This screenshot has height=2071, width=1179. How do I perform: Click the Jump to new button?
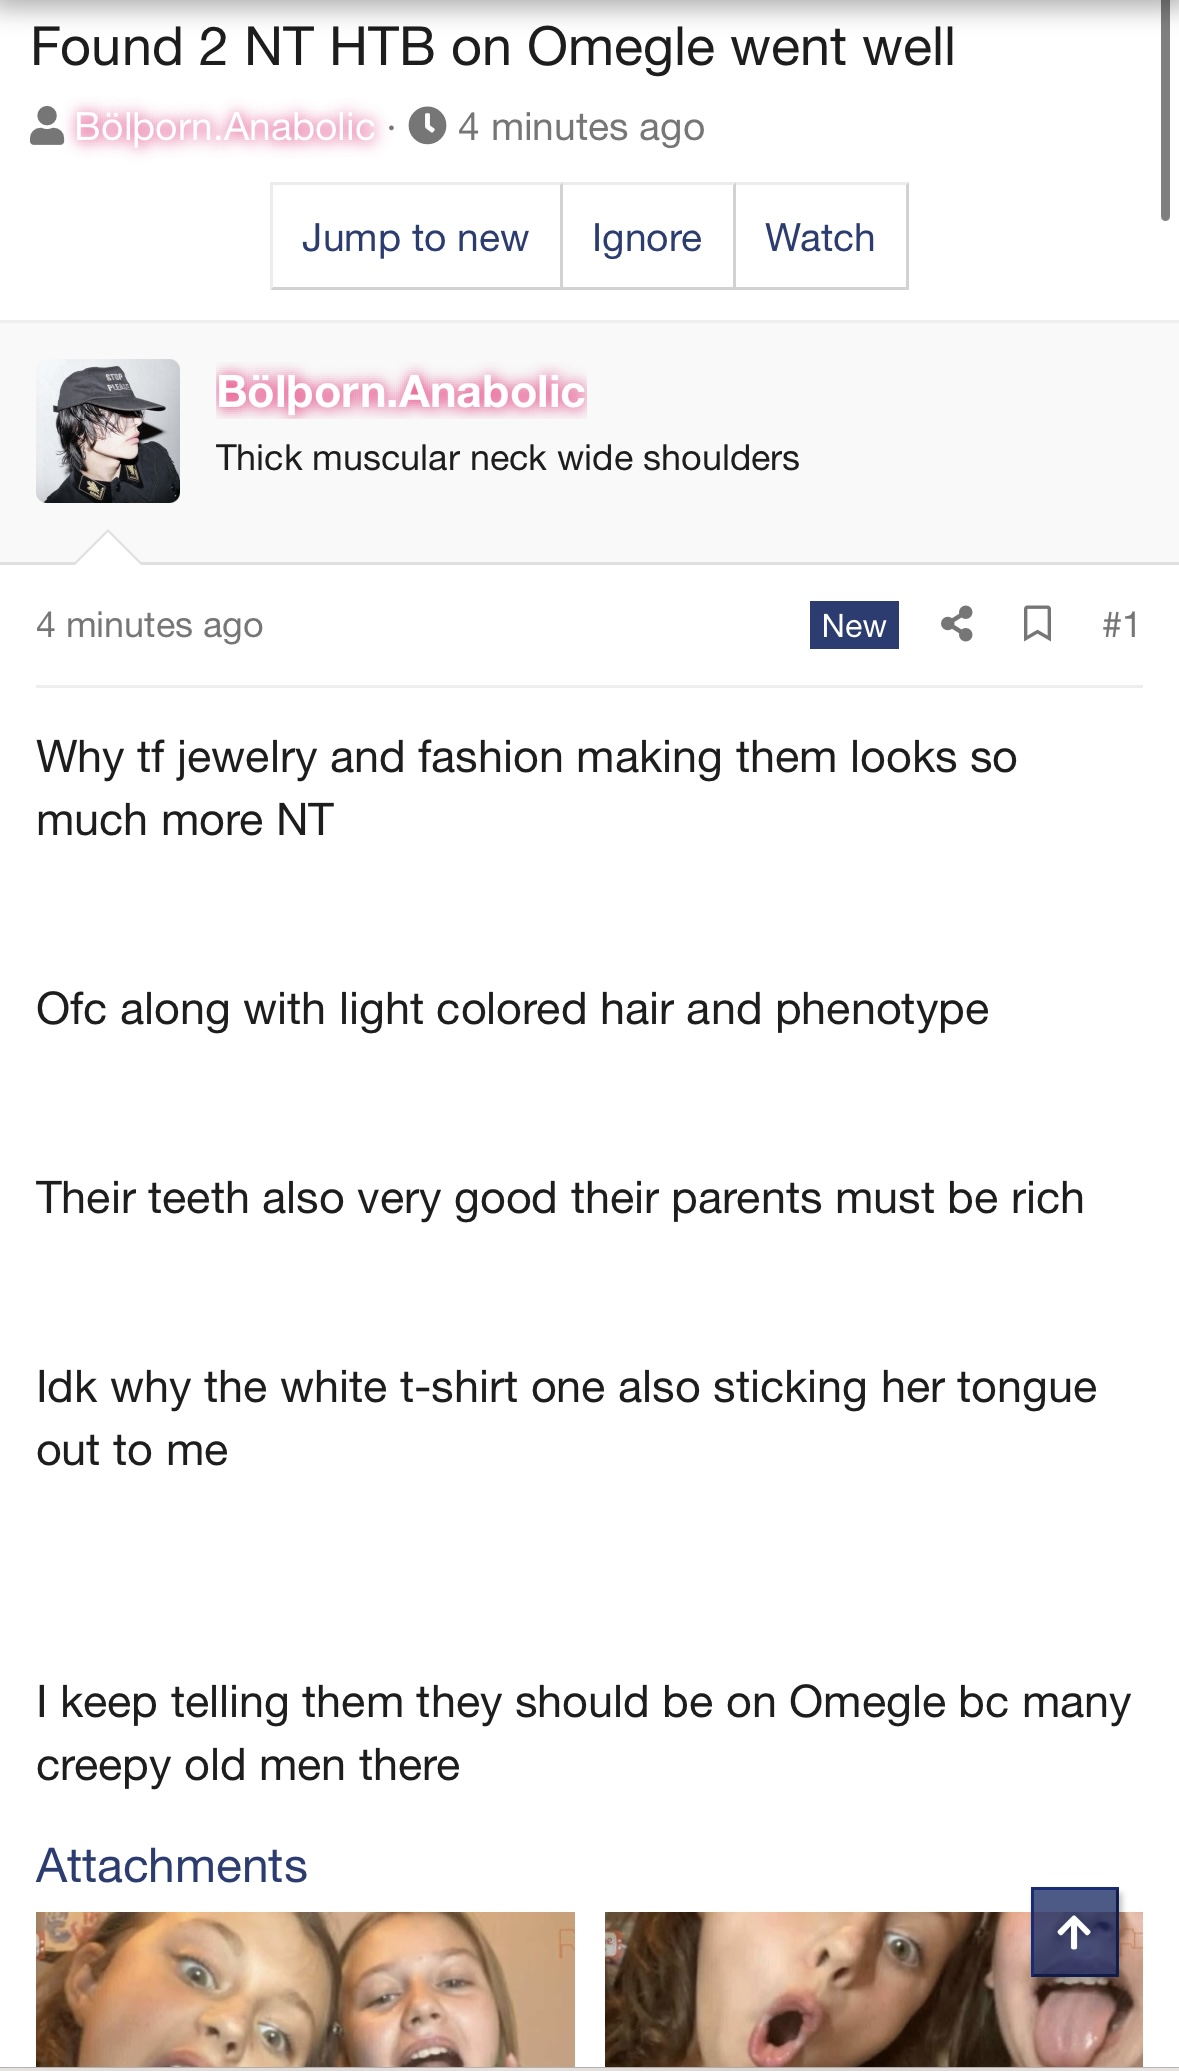415,237
